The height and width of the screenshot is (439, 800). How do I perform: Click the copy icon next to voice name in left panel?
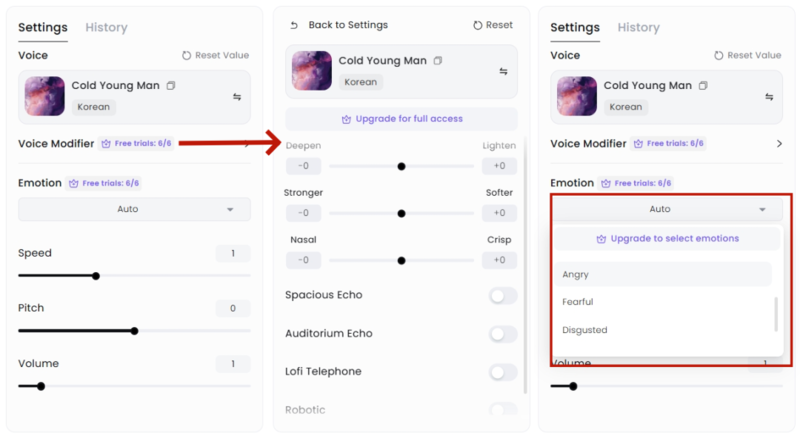[171, 86]
